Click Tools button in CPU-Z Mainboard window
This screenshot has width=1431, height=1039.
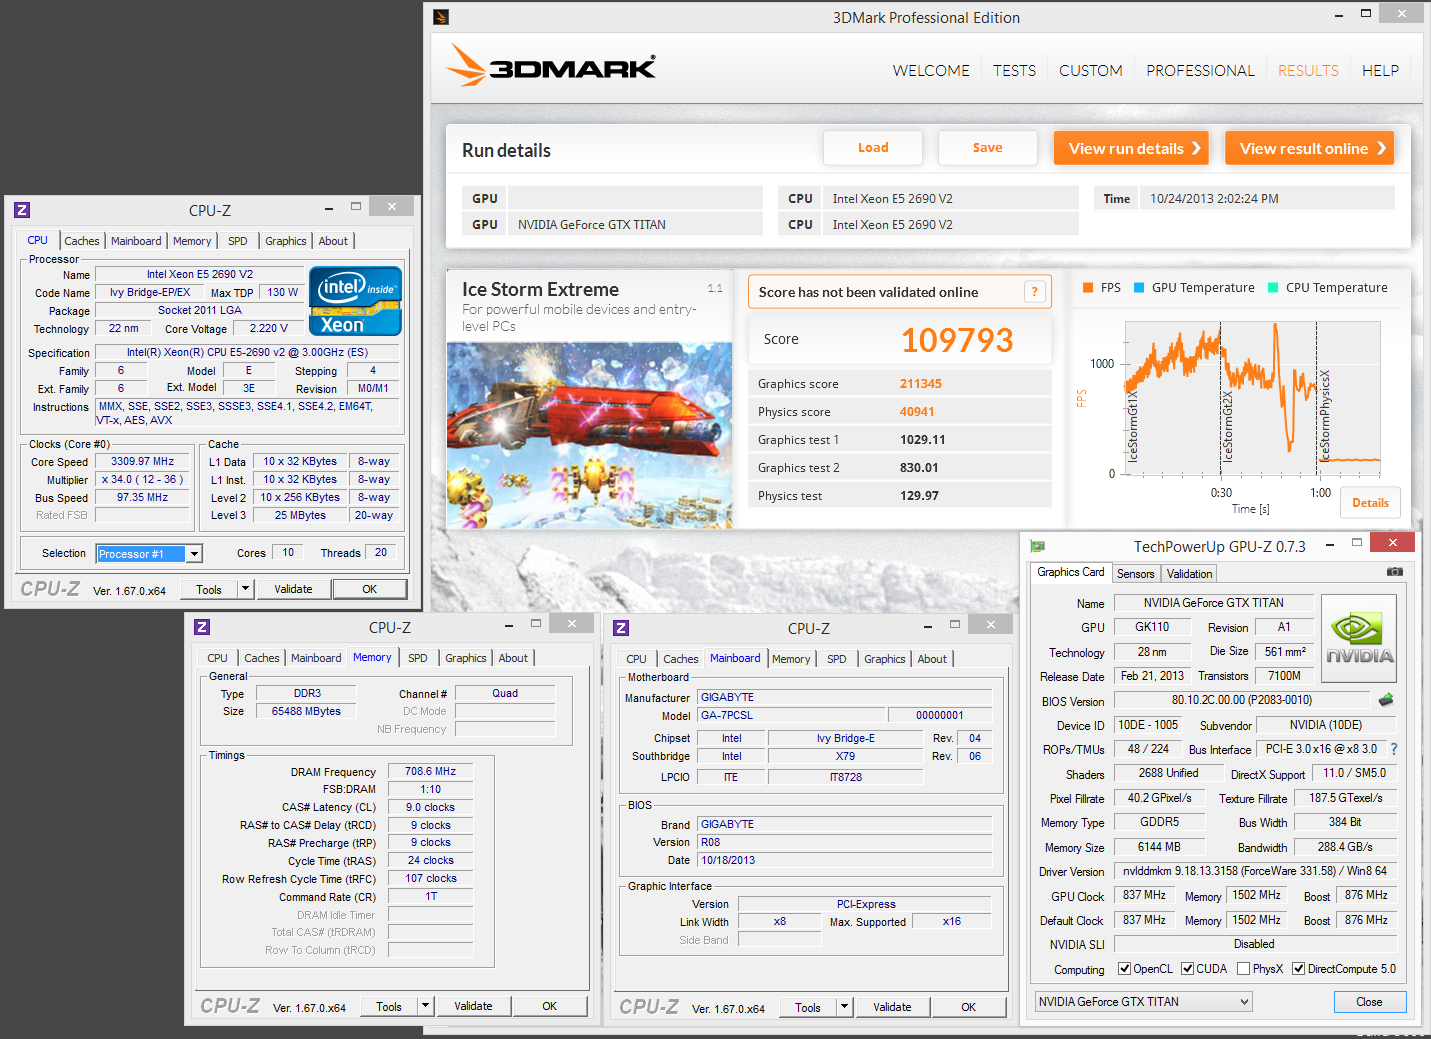(808, 1007)
